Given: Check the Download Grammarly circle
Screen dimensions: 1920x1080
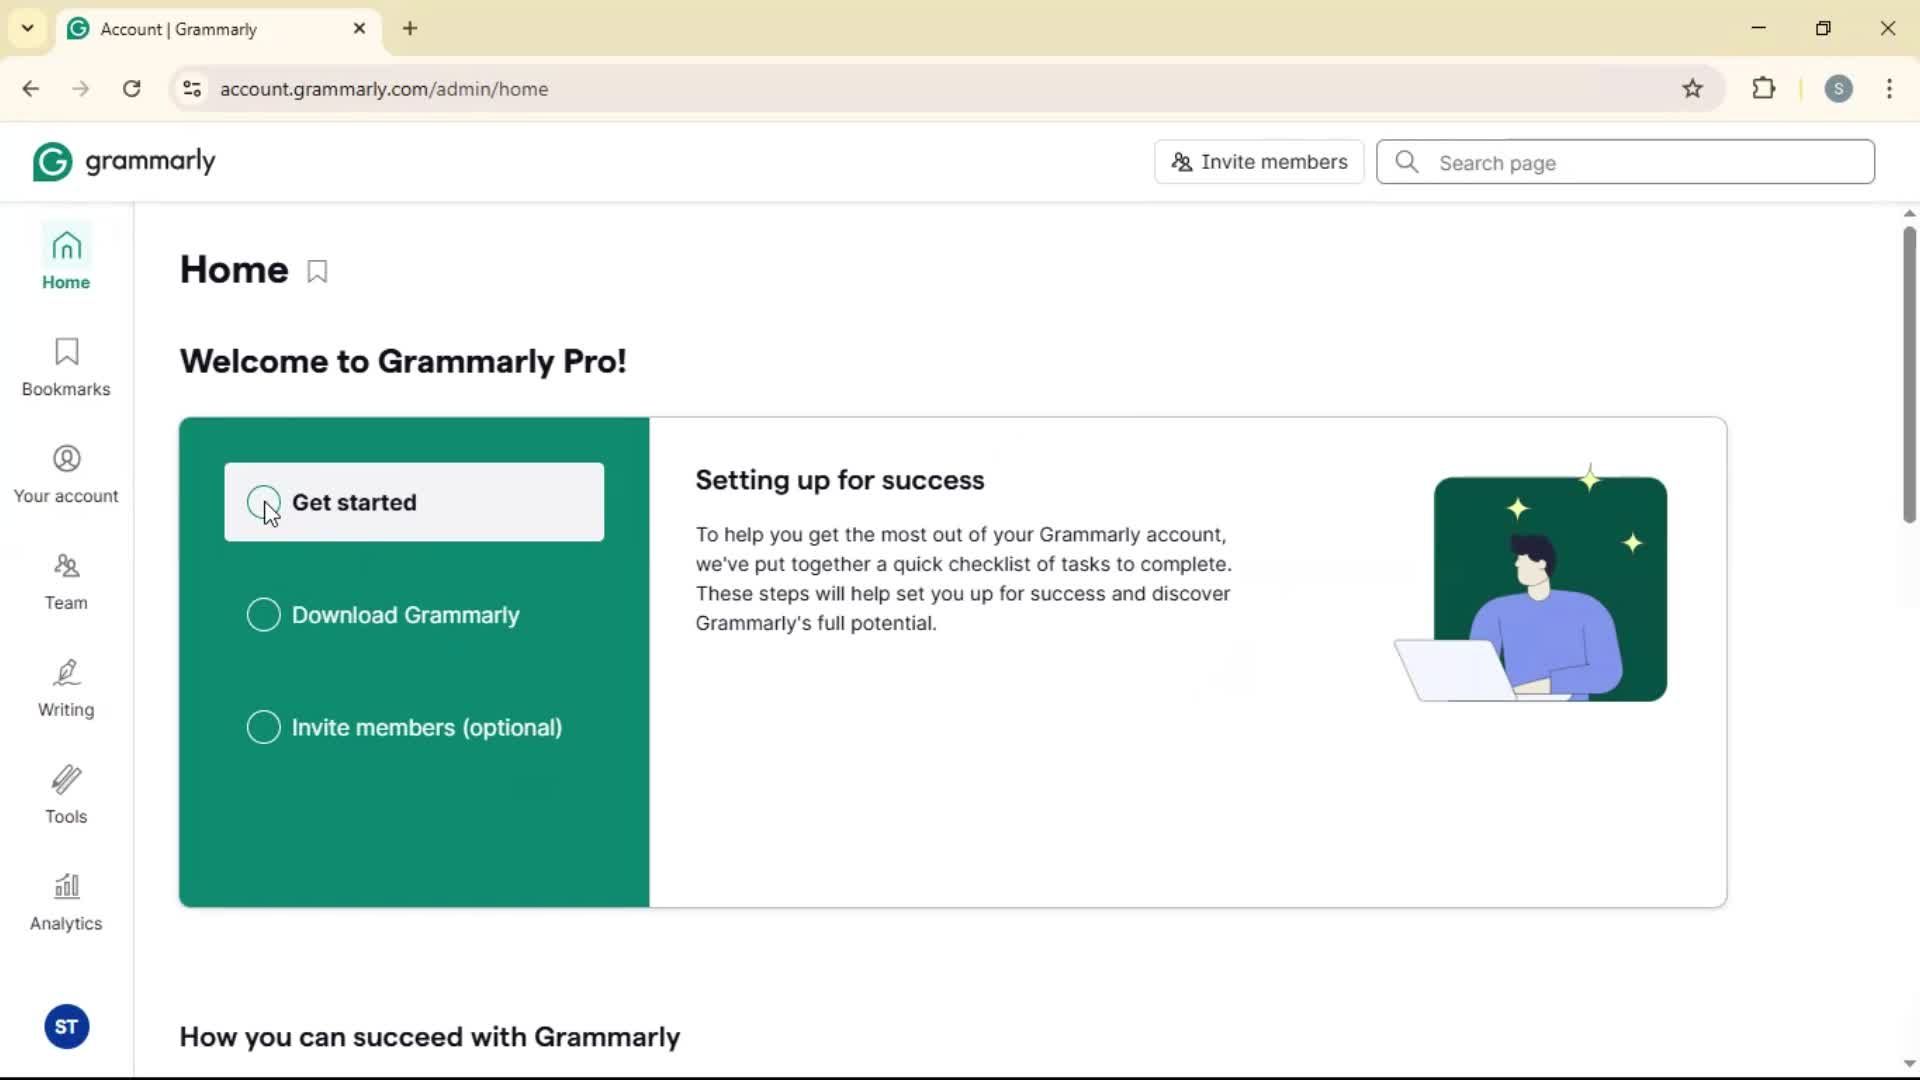Looking at the screenshot, I should (x=263, y=615).
